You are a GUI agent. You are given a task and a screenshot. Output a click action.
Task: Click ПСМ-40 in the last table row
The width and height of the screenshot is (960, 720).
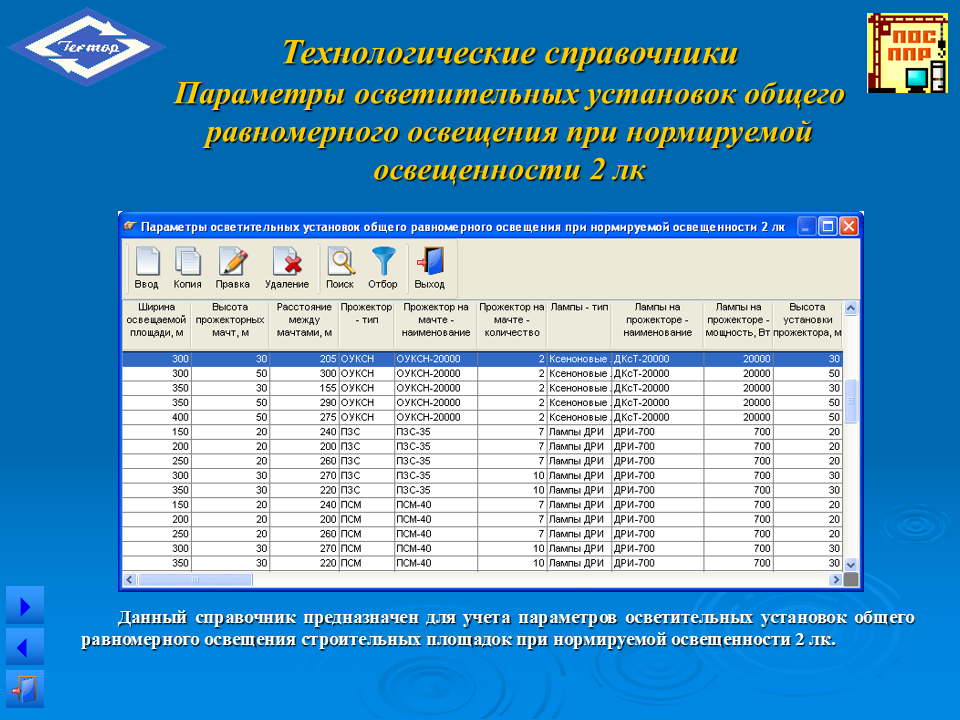click(436, 563)
